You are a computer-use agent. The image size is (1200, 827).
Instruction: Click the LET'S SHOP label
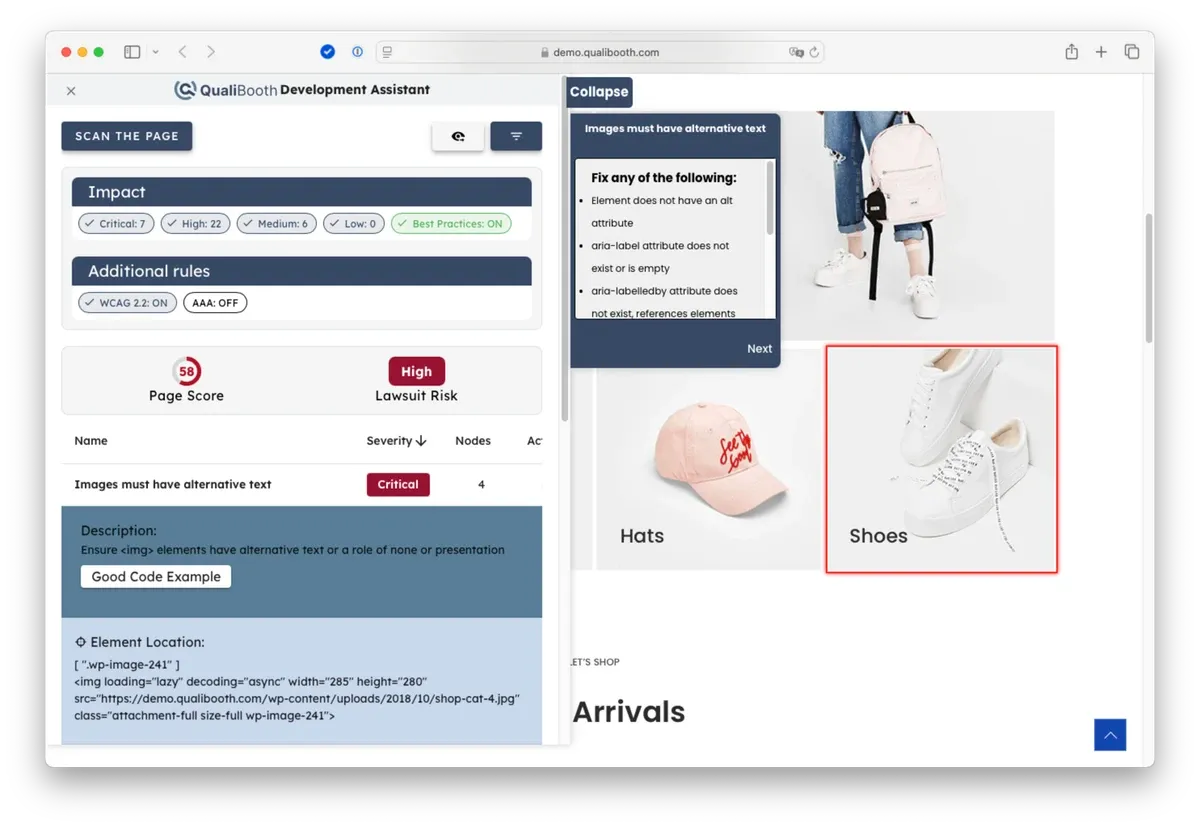594,662
